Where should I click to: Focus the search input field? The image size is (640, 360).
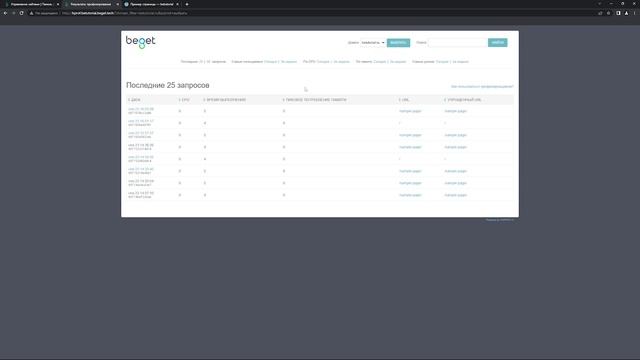(x=458, y=42)
